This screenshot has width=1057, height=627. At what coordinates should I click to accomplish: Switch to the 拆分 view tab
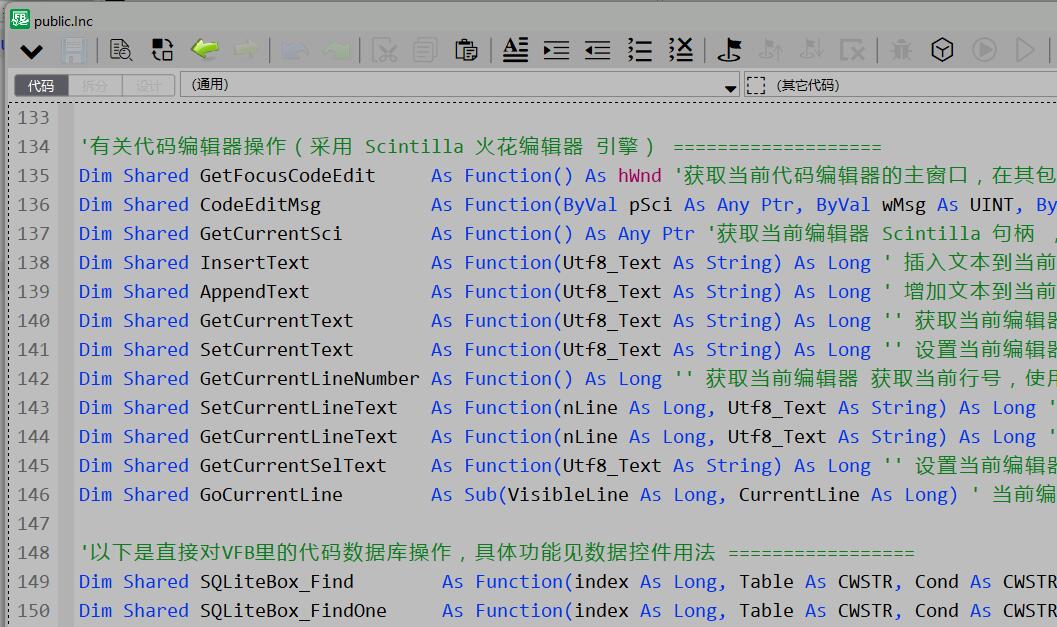point(95,86)
